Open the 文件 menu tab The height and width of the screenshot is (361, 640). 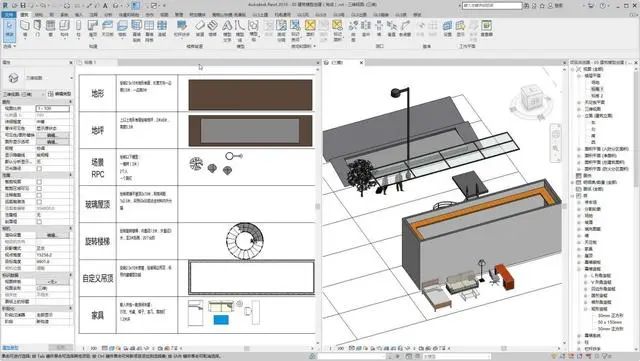[8, 15]
